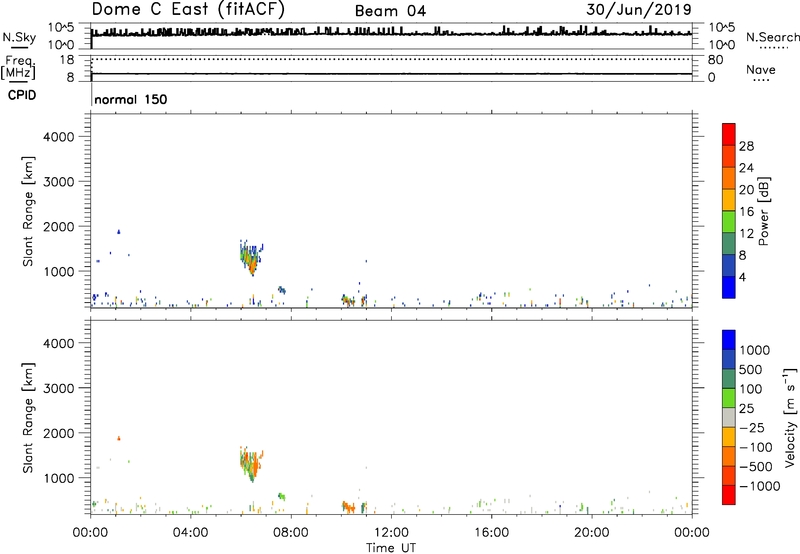Click the 'Nave' legend label
800x554 pixels.
tap(760, 70)
